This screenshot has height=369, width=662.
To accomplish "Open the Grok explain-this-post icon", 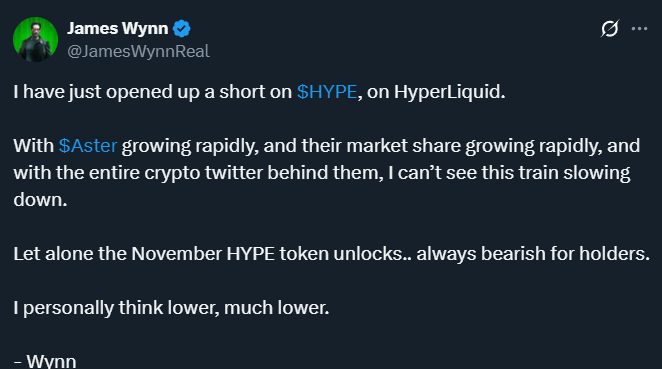I will (610, 29).
